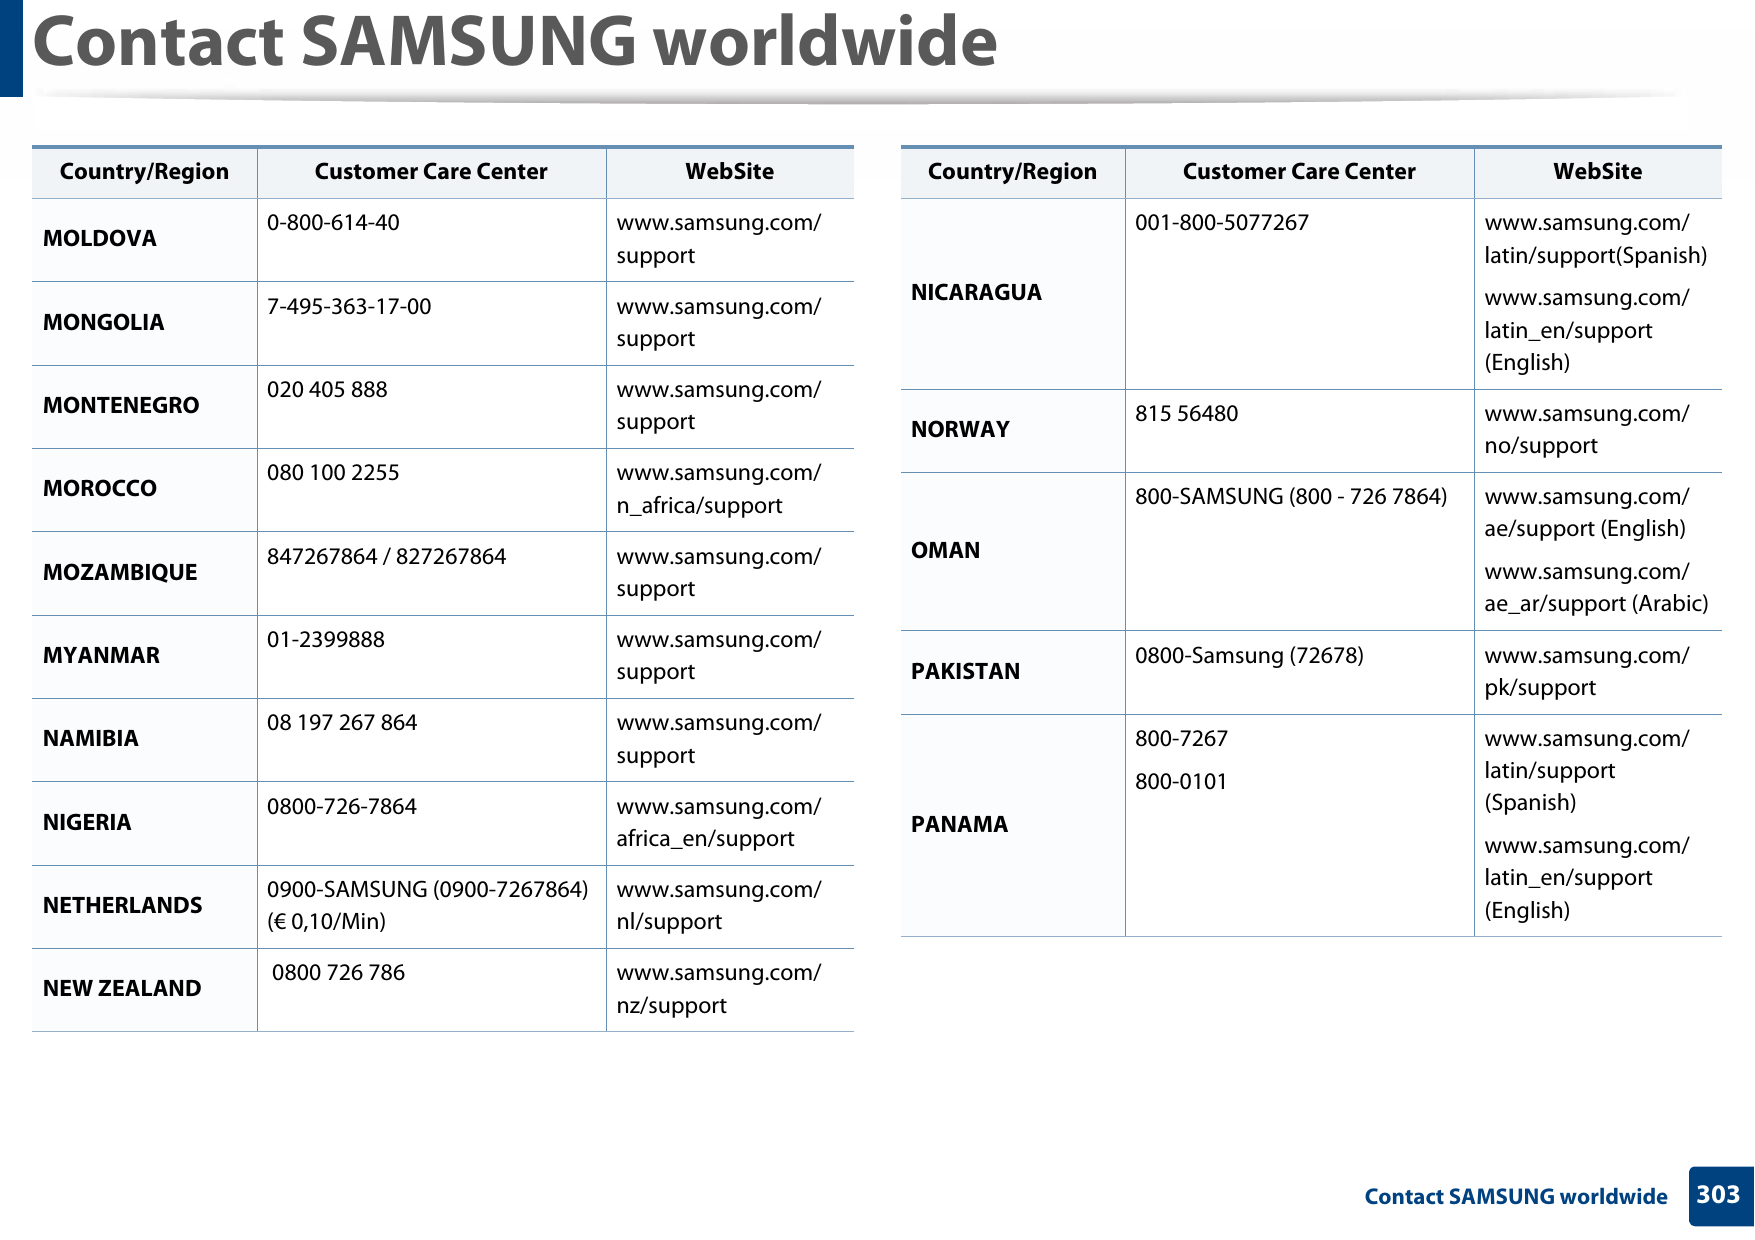Screen dimensions: 1755x1240
Task: Open the New Zealand nz/support link
Action: tap(718, 989)
